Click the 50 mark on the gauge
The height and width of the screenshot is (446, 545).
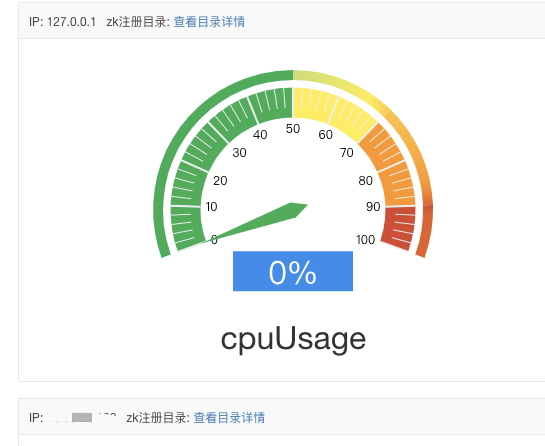293,129
